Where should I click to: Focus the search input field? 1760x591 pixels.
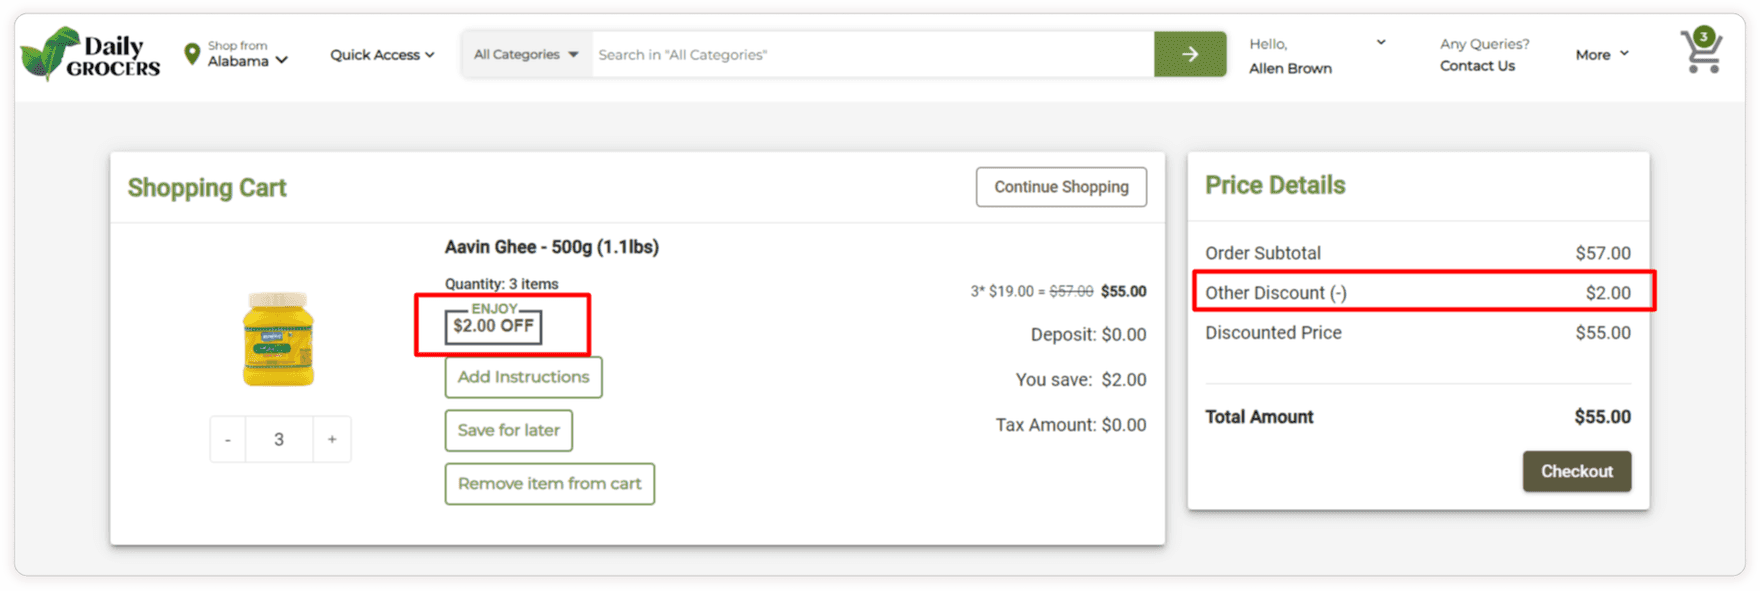point(872,54)
